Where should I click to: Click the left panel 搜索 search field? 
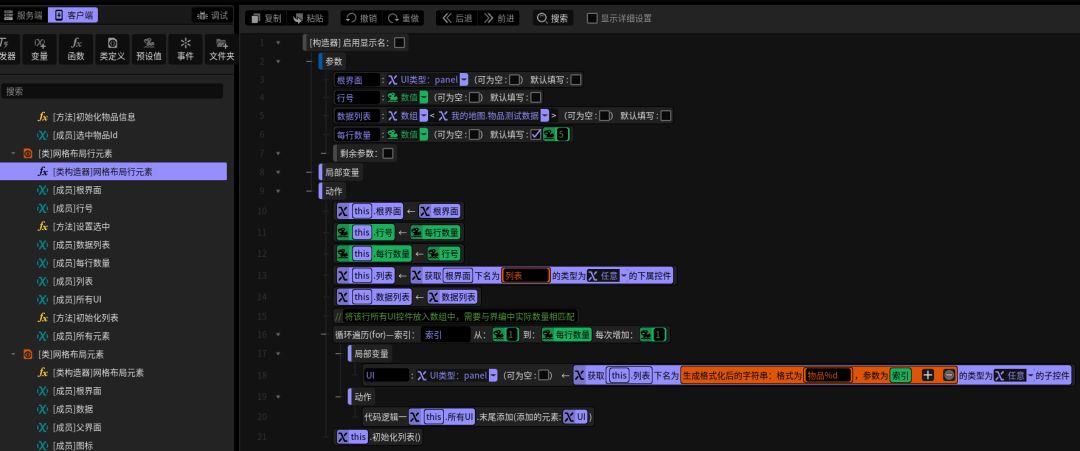point(112,91)
